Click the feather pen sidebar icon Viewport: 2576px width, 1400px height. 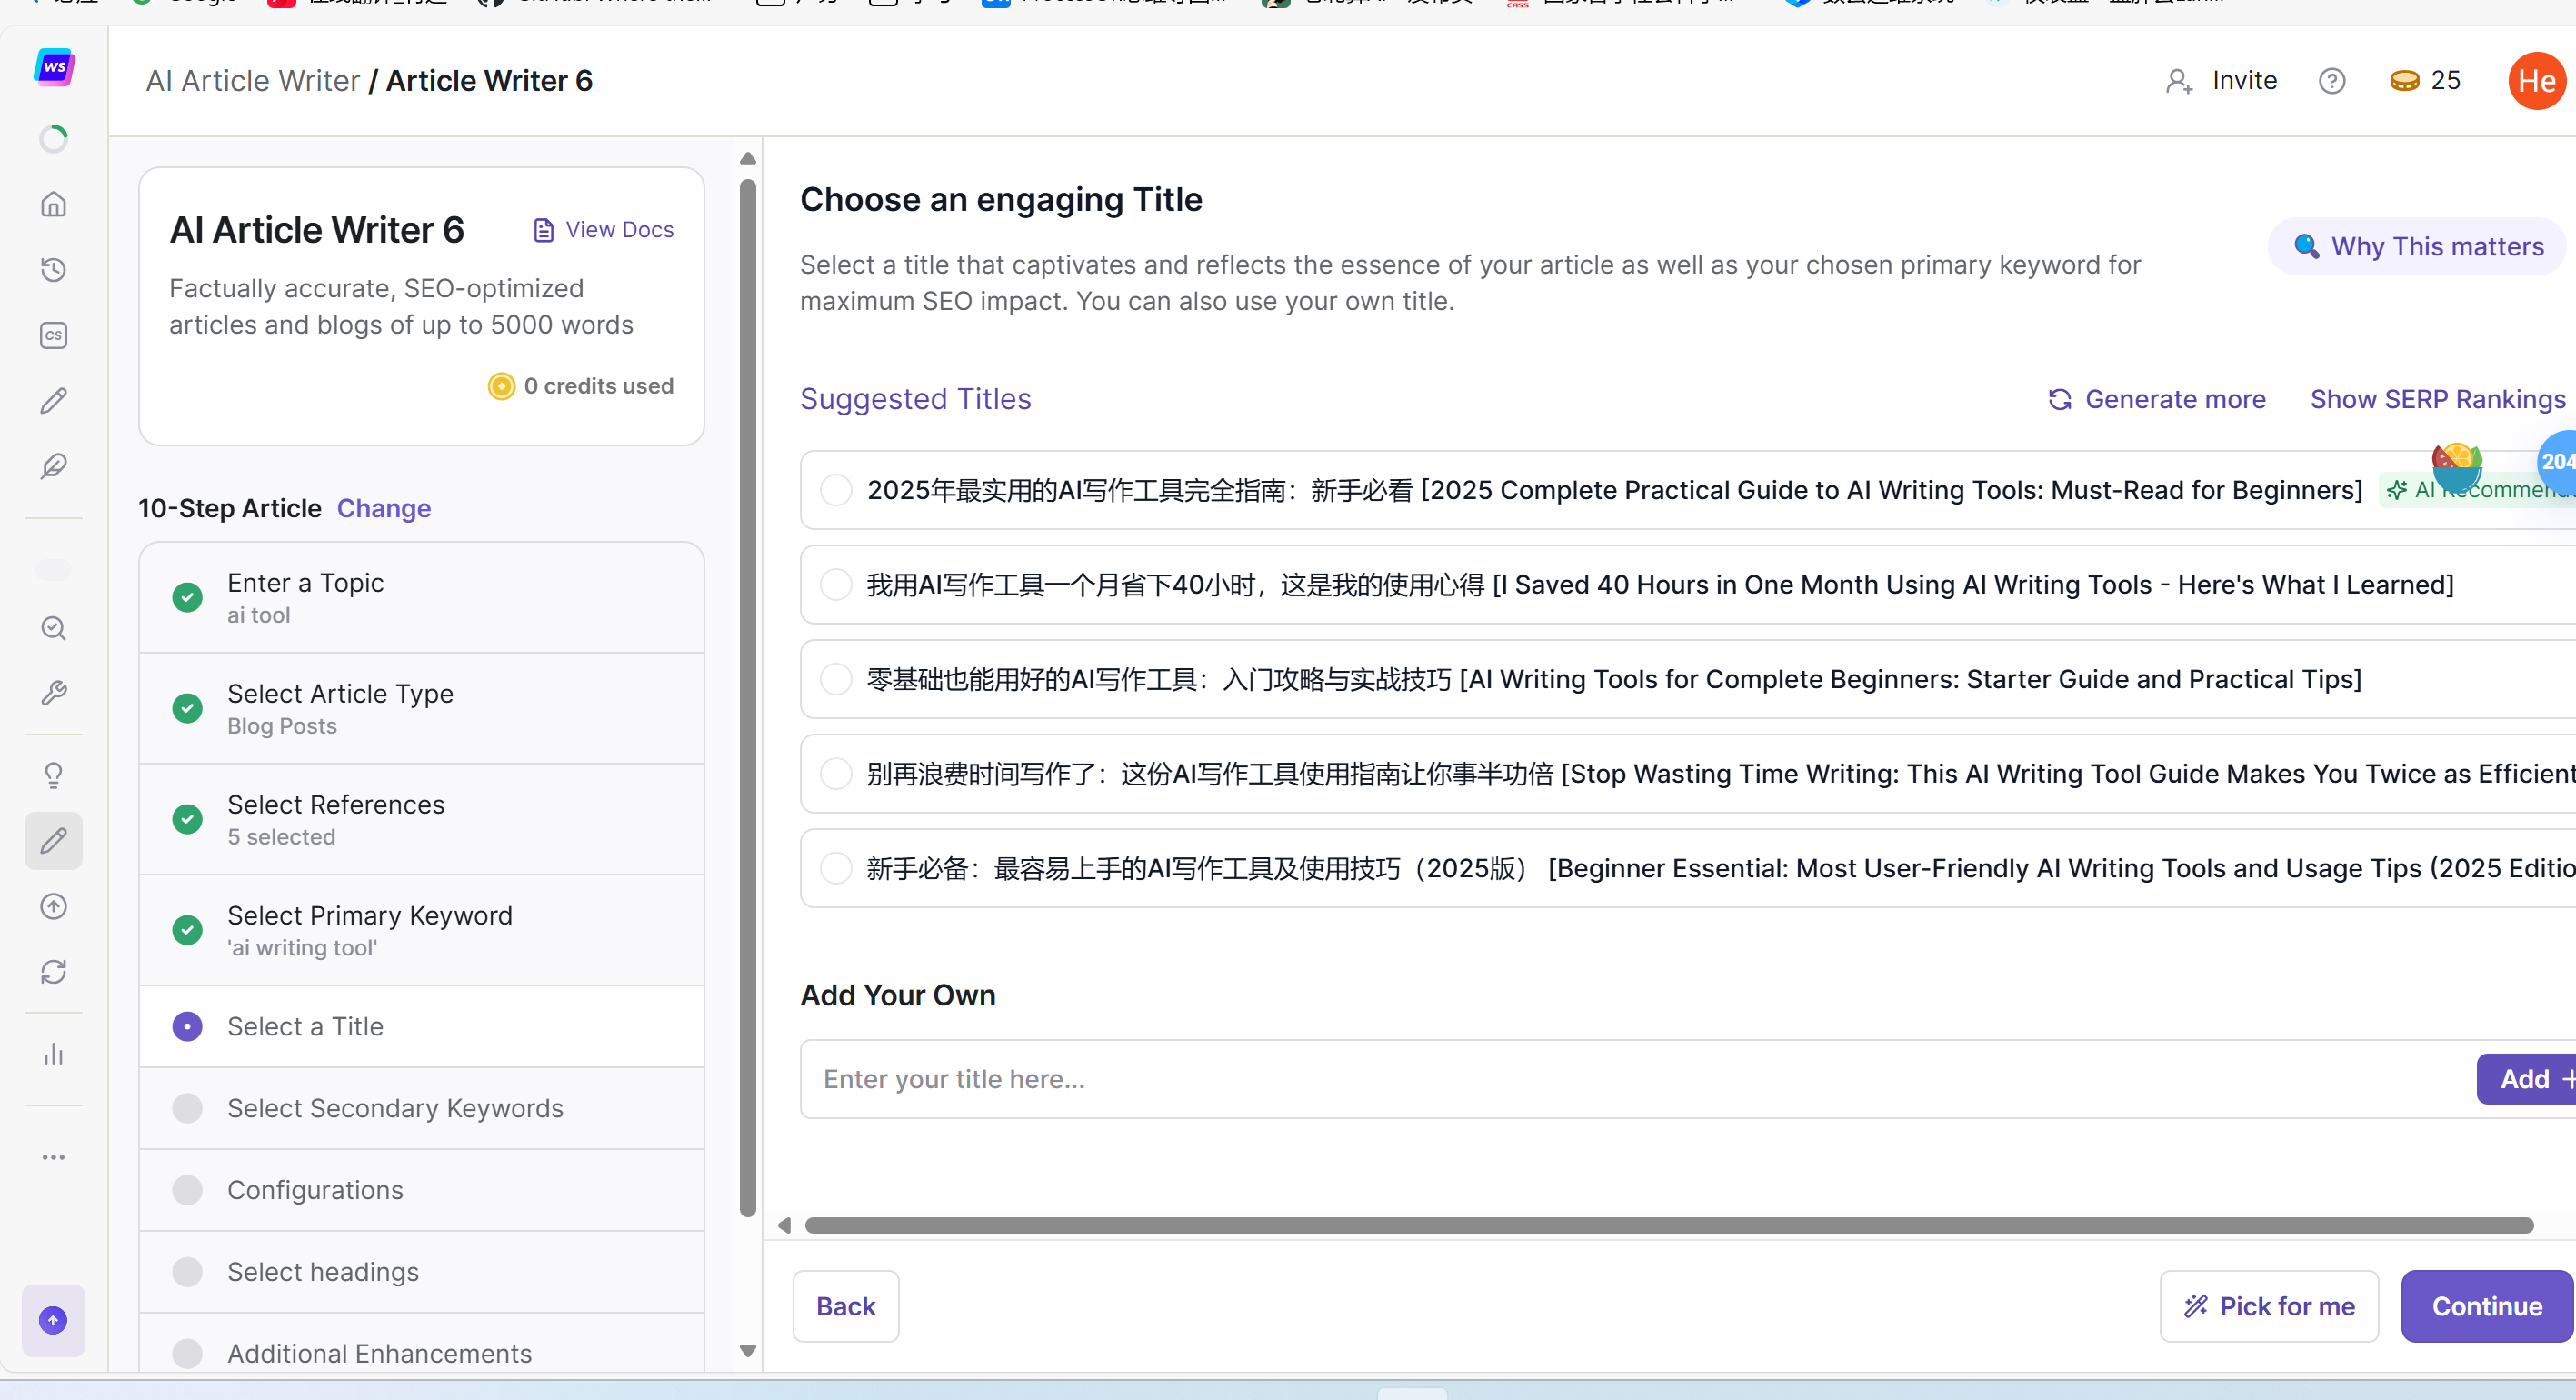click(53, 466)
